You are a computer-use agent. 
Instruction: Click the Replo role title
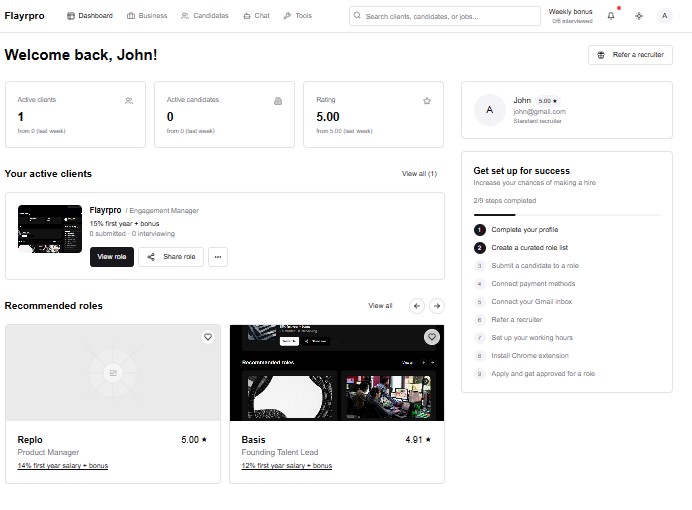[x=30, y=440]
